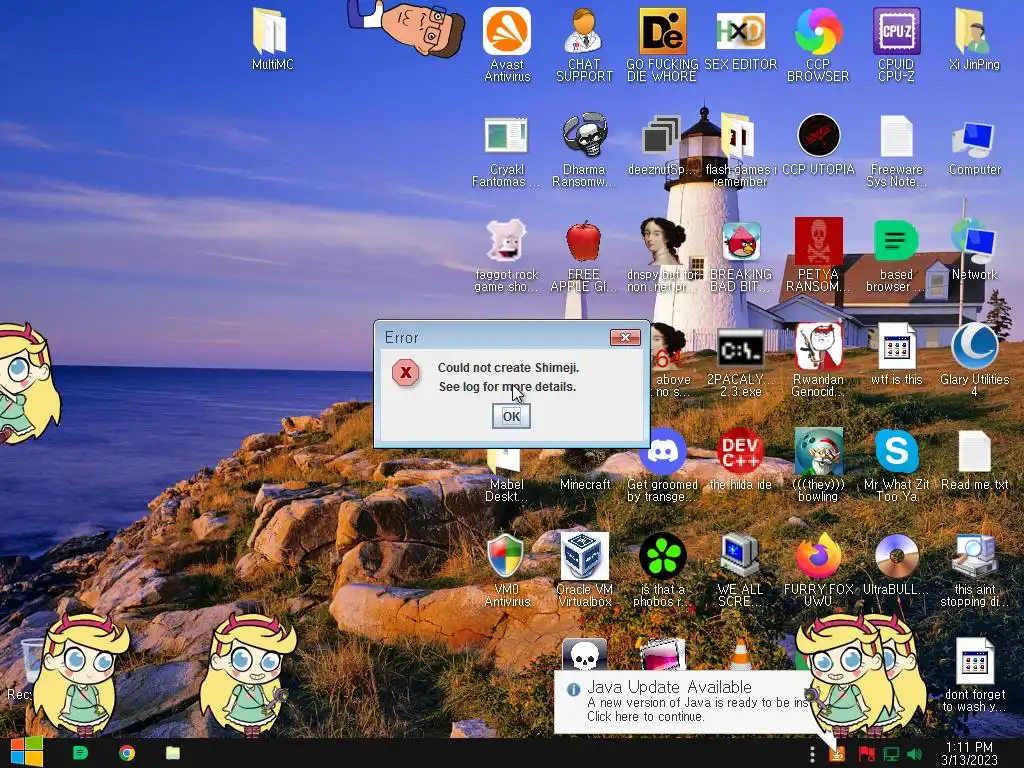Select the VM0 Antivirus shield icon
Viewport: 1024px width, 768px height.
[507, 571]
